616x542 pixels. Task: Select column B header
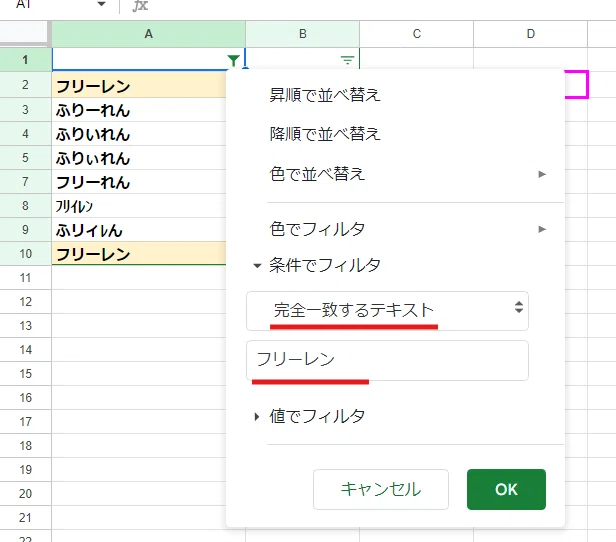tap(302, 34)
